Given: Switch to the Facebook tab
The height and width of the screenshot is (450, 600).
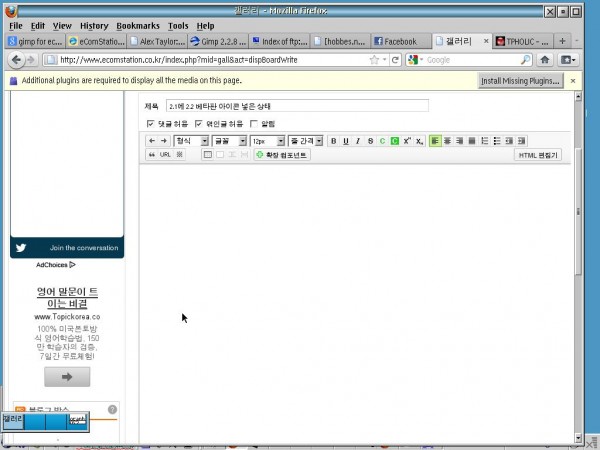Looking at the screenshot, I should coord(401,41).
